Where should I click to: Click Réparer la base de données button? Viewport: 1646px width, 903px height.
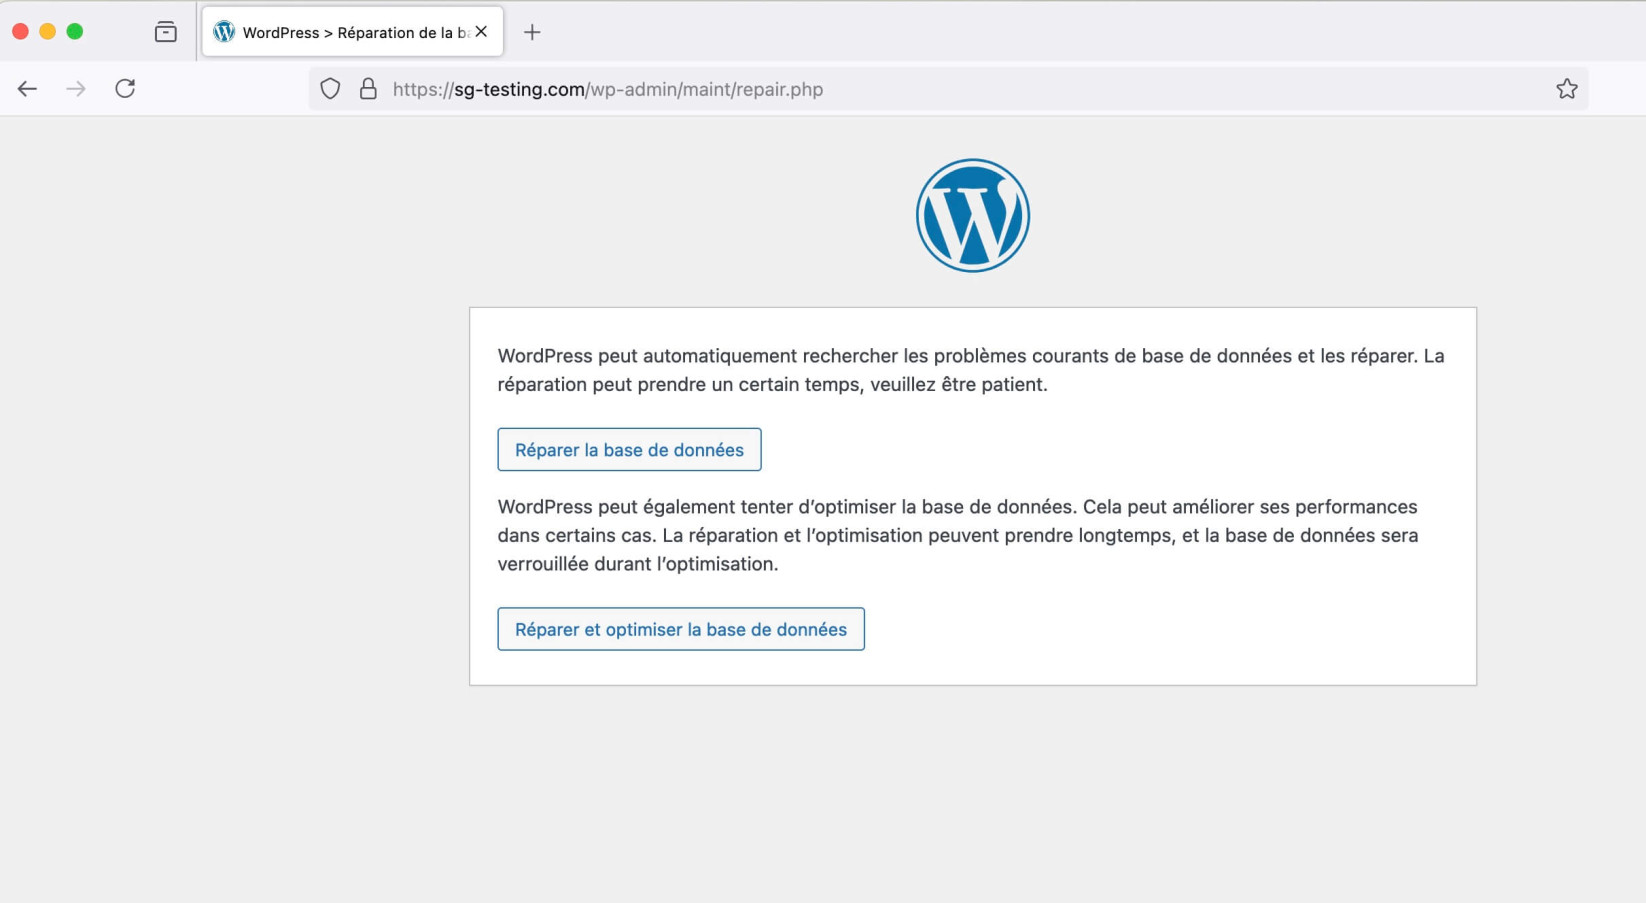(629, 450)
